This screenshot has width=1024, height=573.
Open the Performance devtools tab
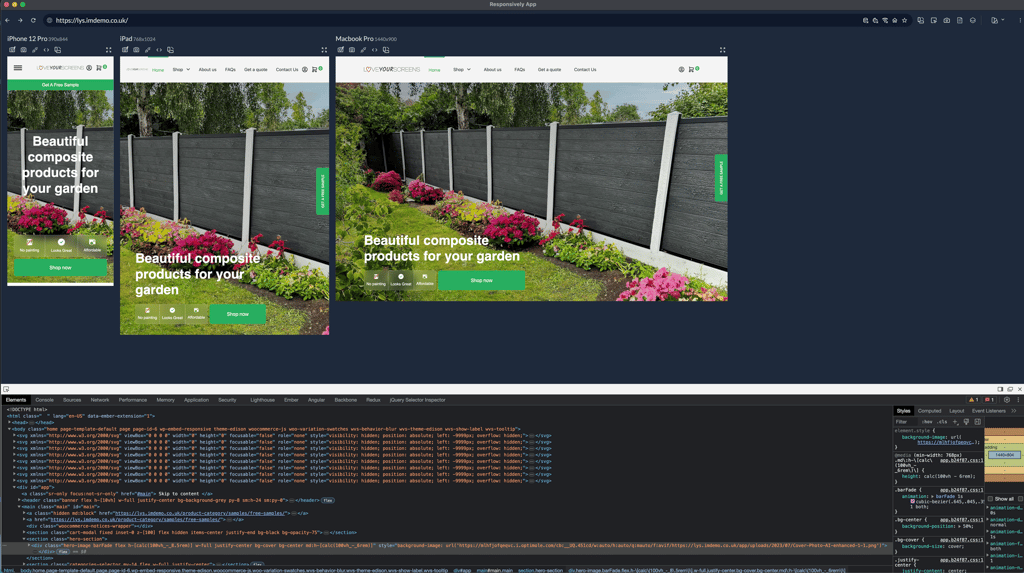coord(133,400)
